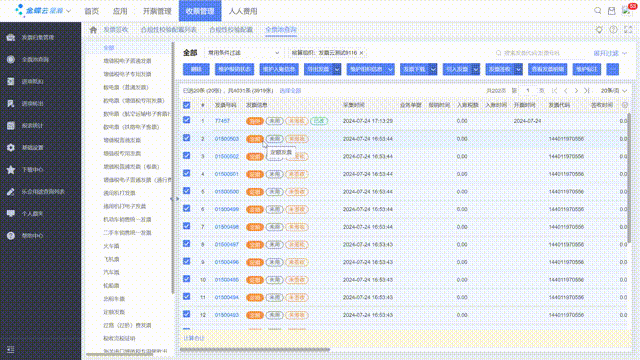Open the 常用条件过滤 dropdown

coord(243,53)
